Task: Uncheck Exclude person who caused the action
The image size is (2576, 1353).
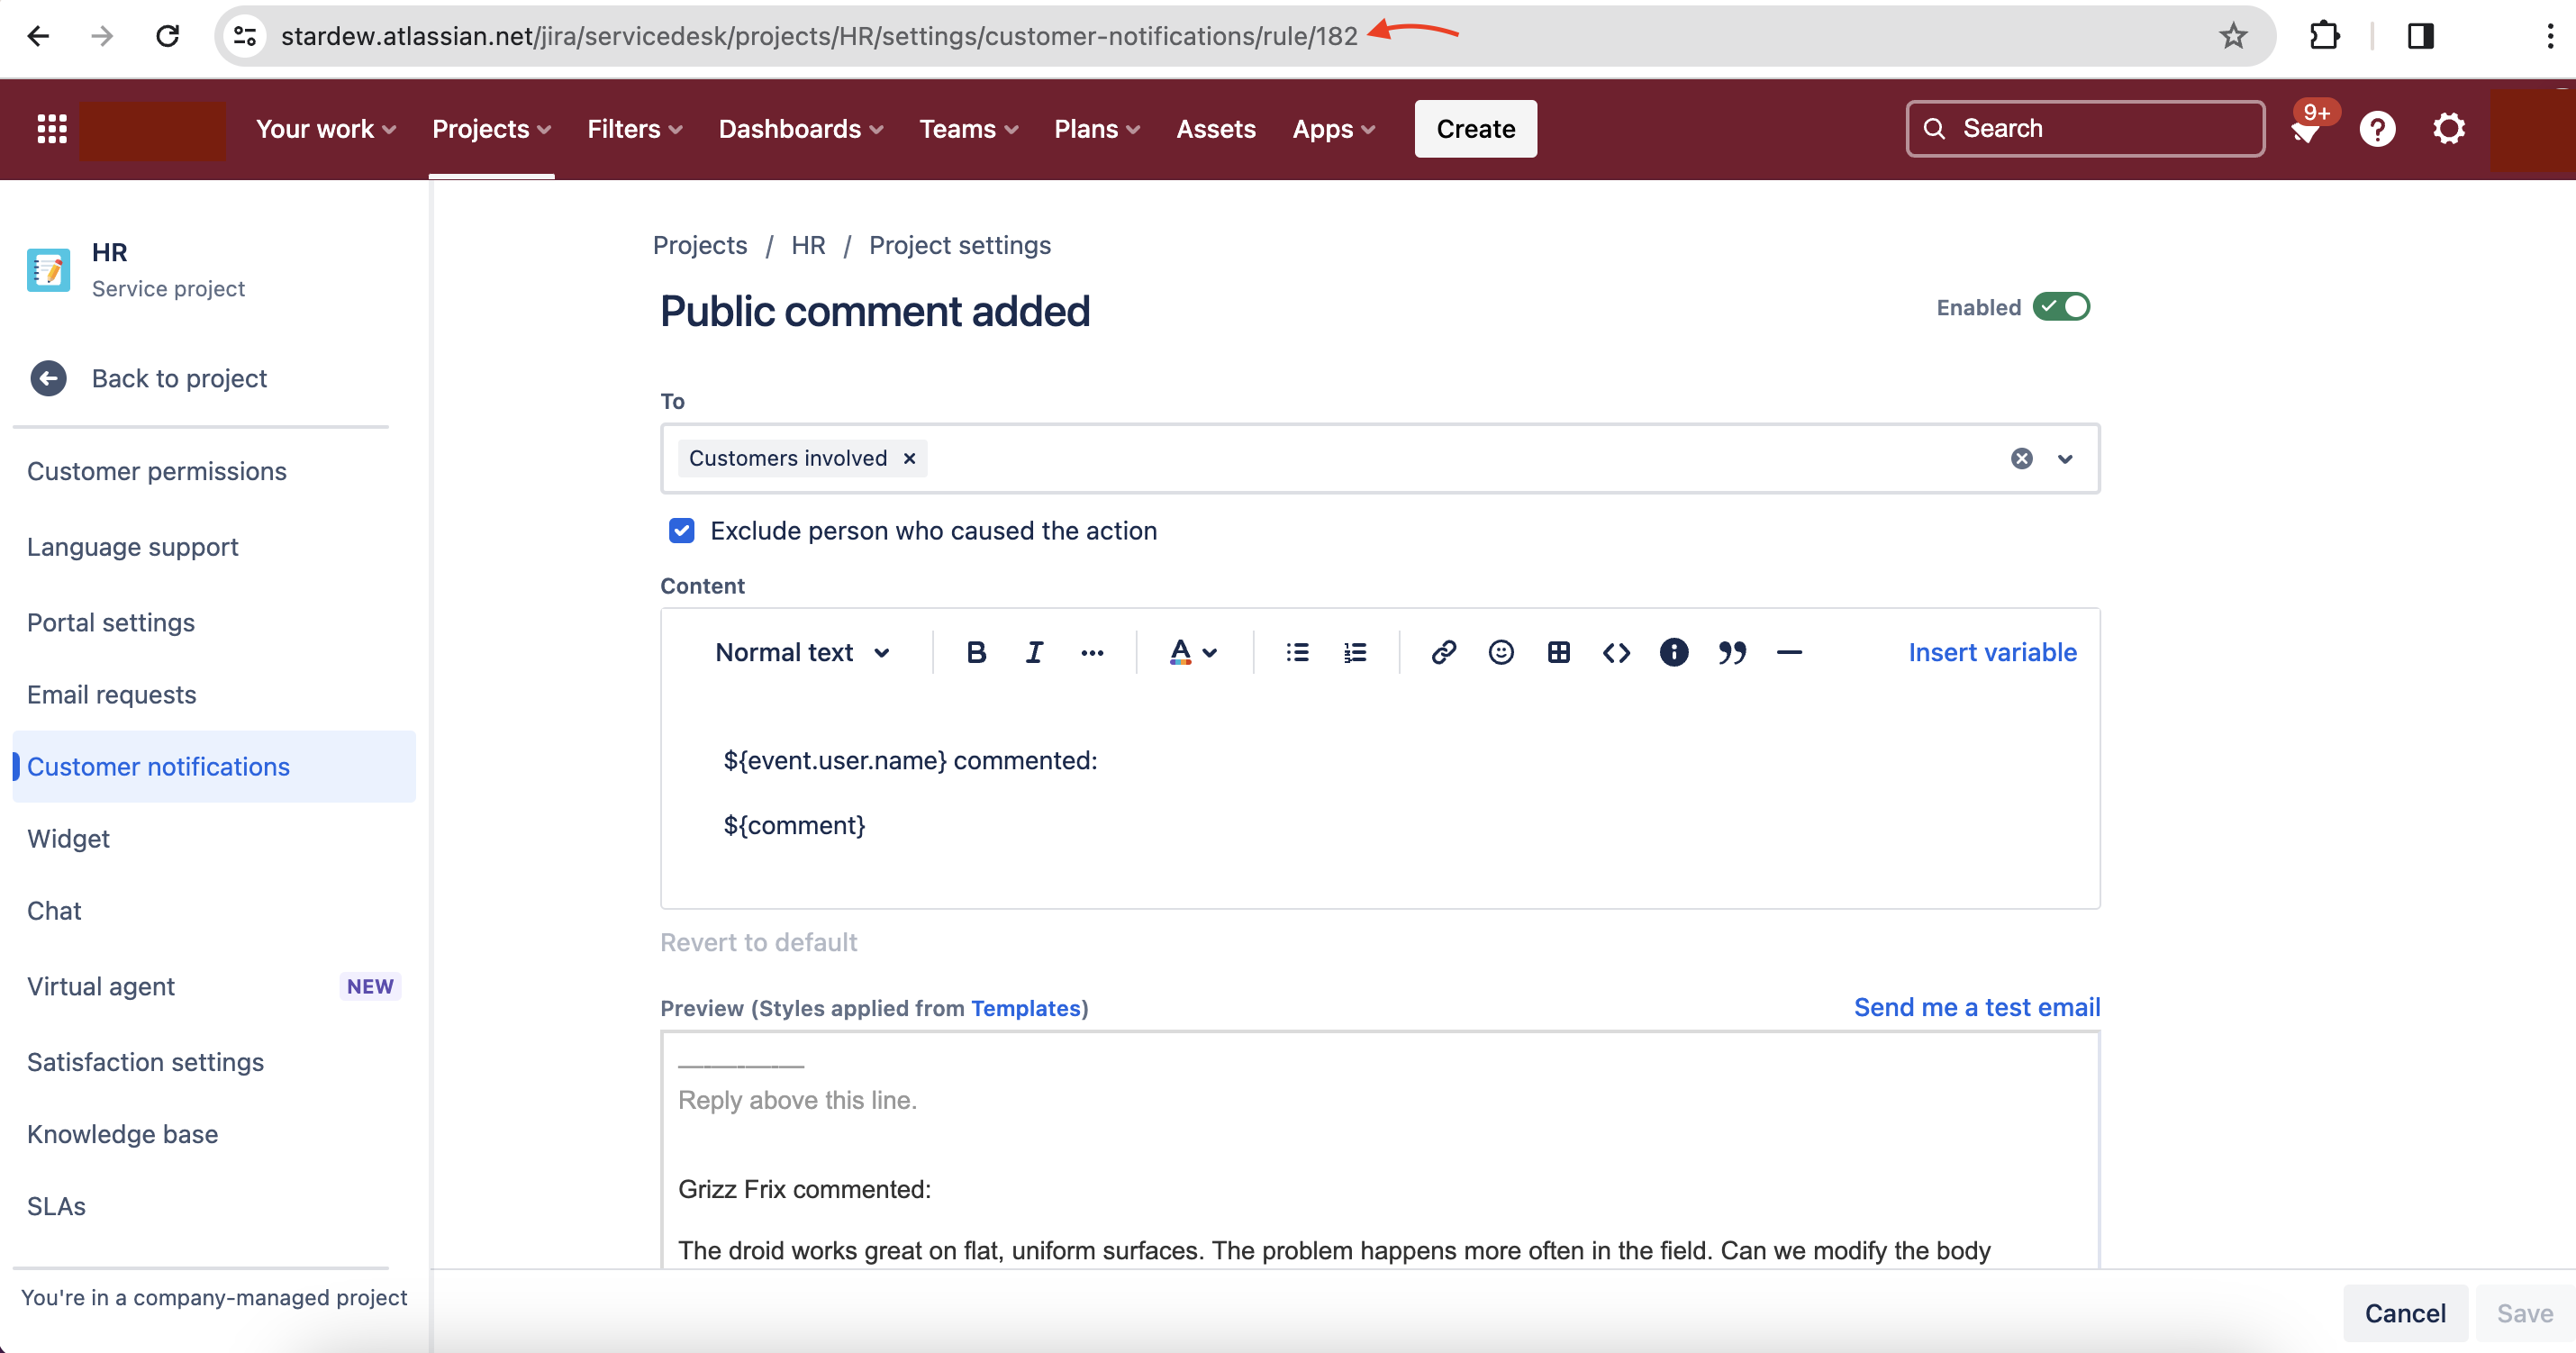Action: 682,531
